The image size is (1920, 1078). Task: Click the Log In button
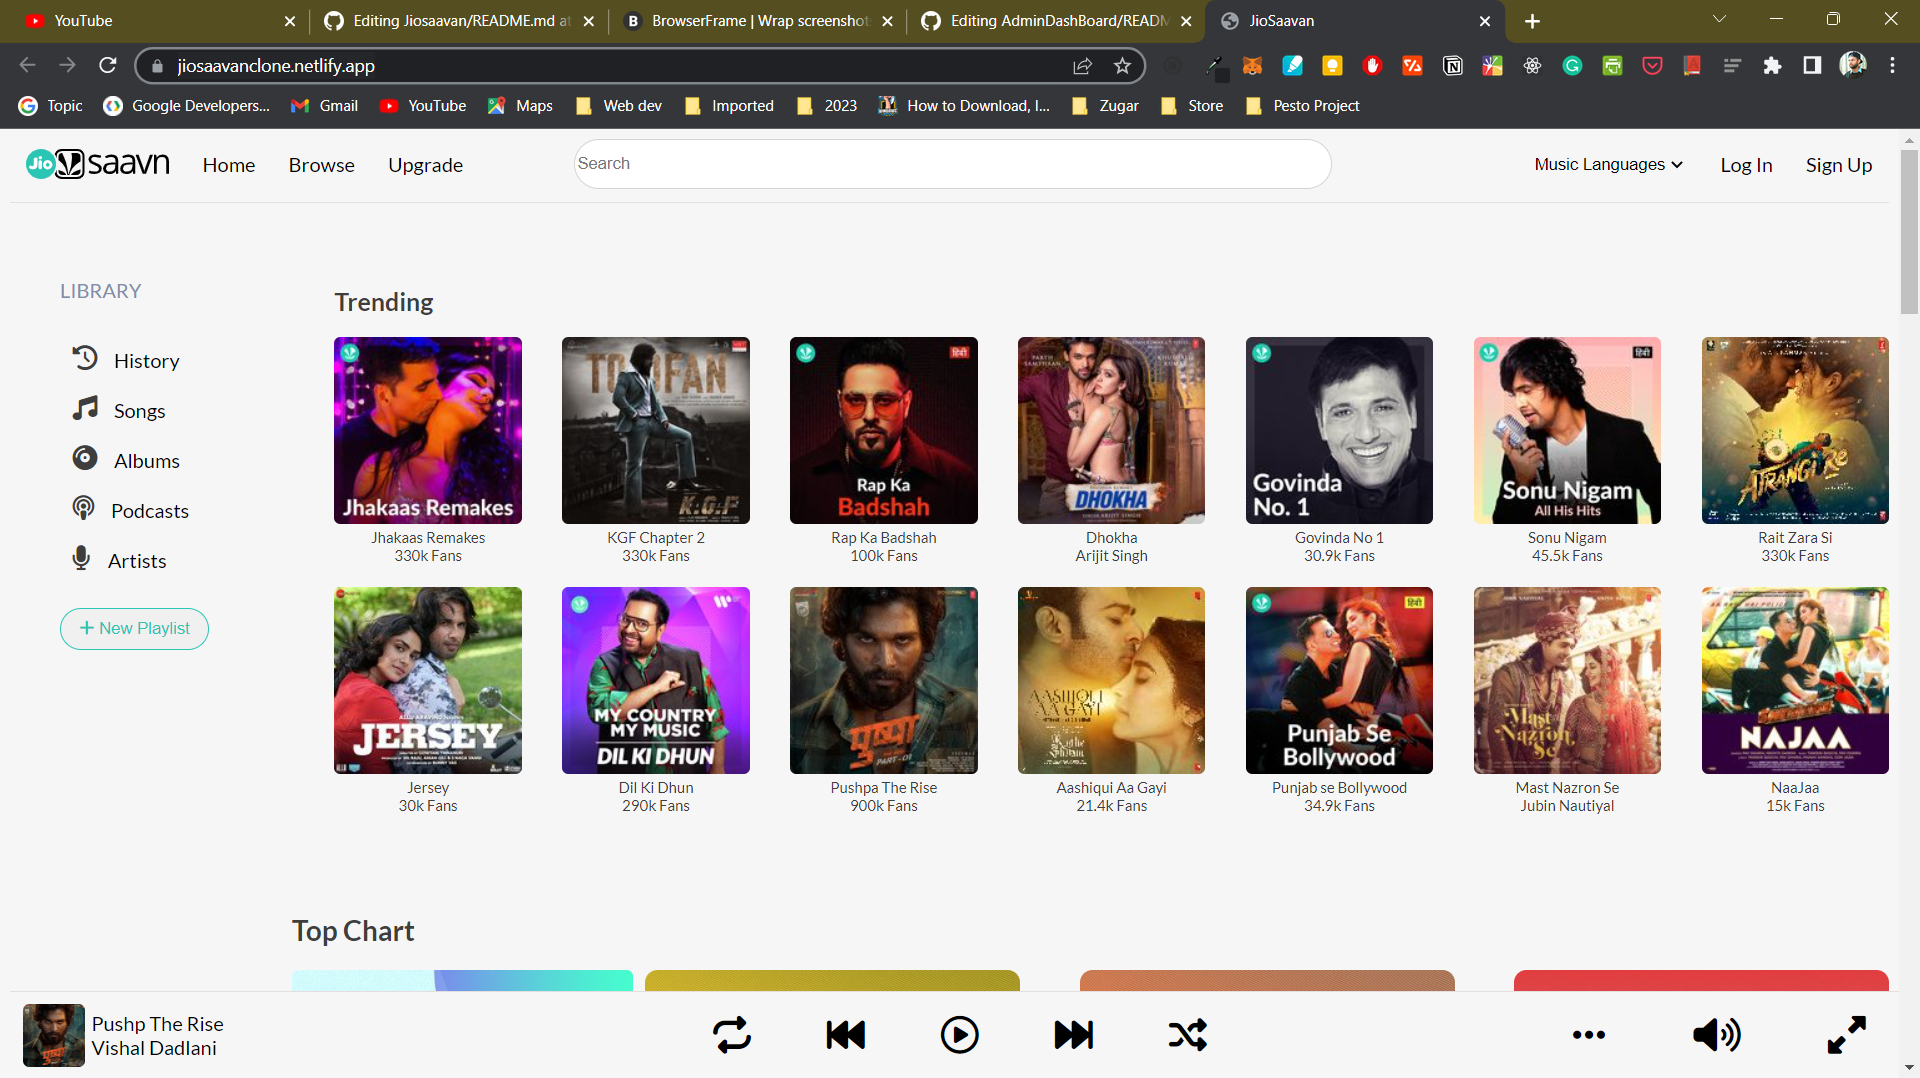click(1746, 165)
